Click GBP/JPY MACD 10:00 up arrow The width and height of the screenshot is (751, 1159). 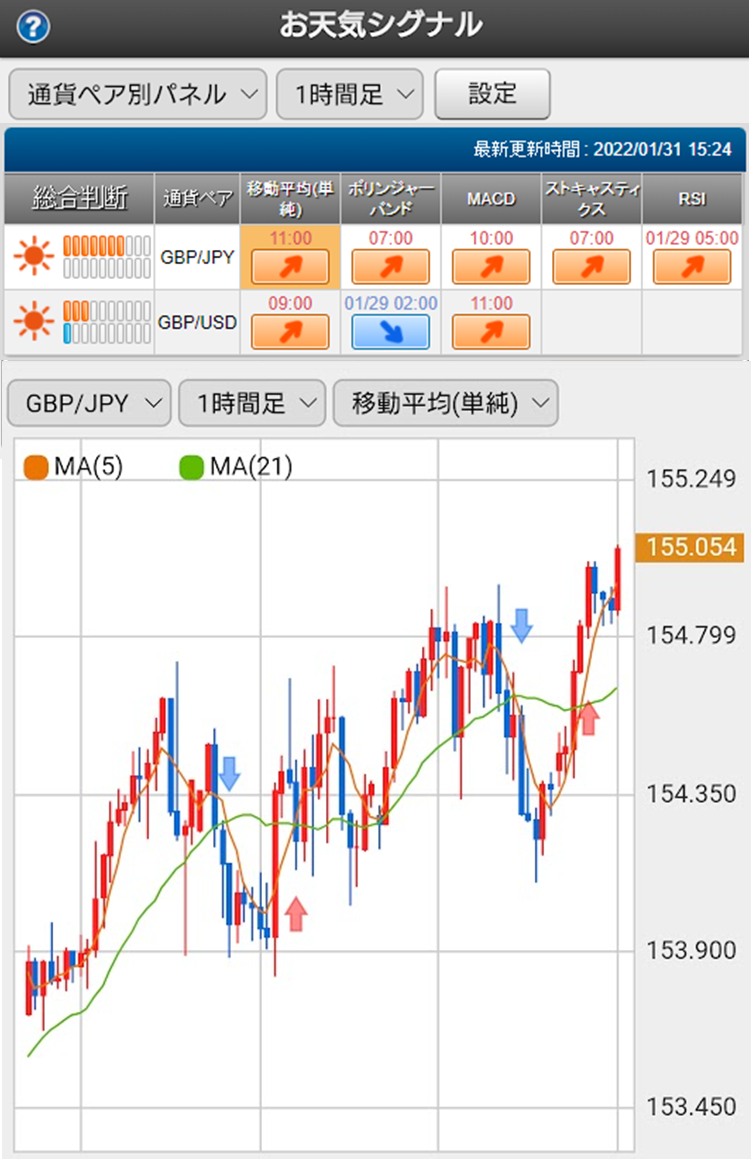(492, 267)
